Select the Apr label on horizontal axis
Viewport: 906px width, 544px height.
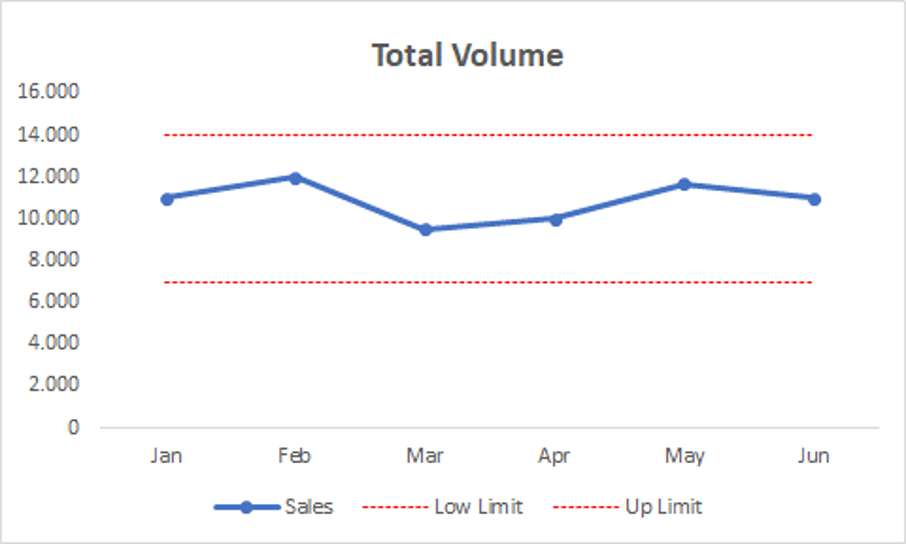[554, 456]
